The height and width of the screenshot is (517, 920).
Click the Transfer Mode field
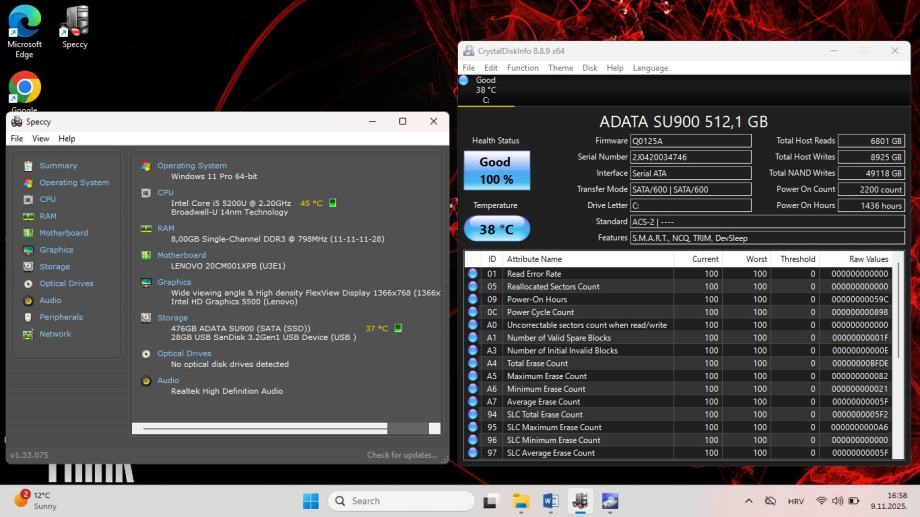(691, 190)
